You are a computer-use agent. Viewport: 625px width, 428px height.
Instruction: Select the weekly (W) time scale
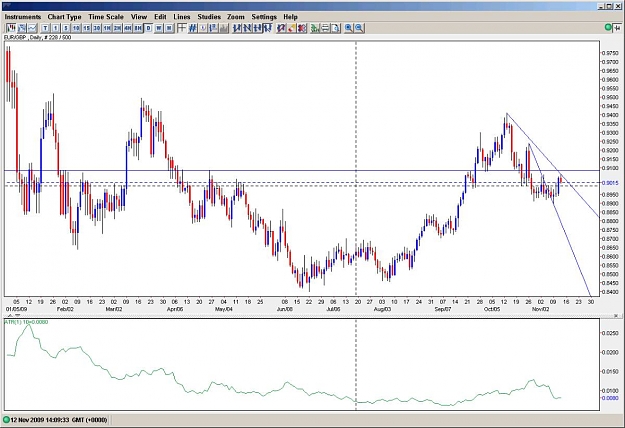coord(159,28)
